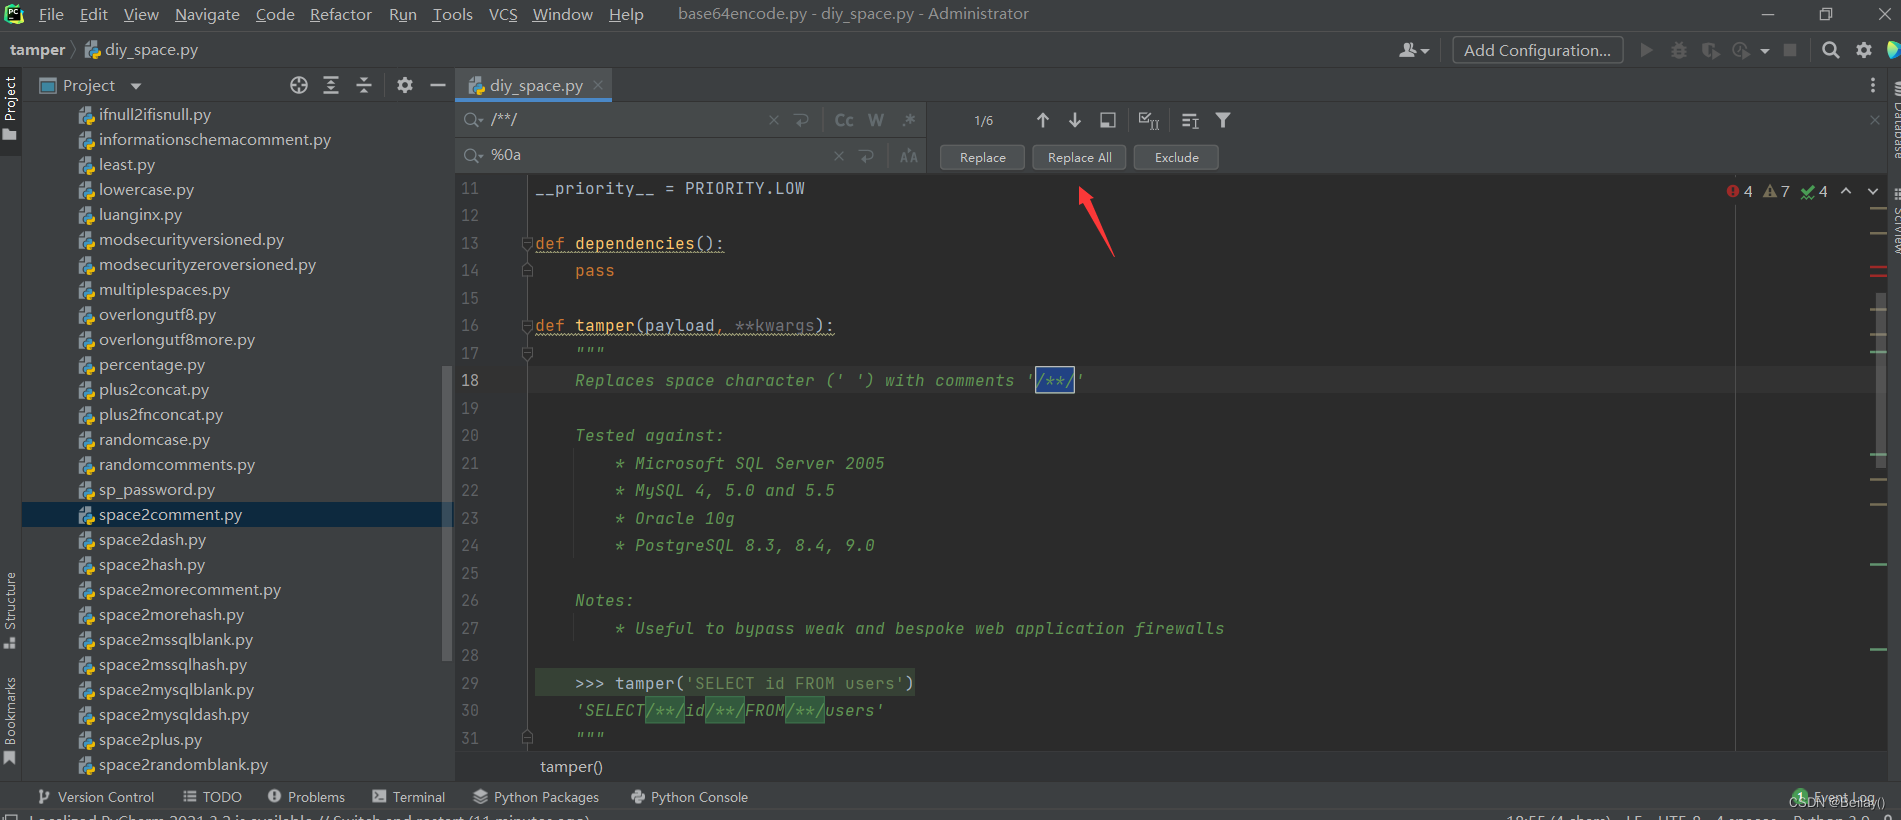Click the Debug bug icon
This screenshot has height=820, width=1901.
coord(1679,50)
